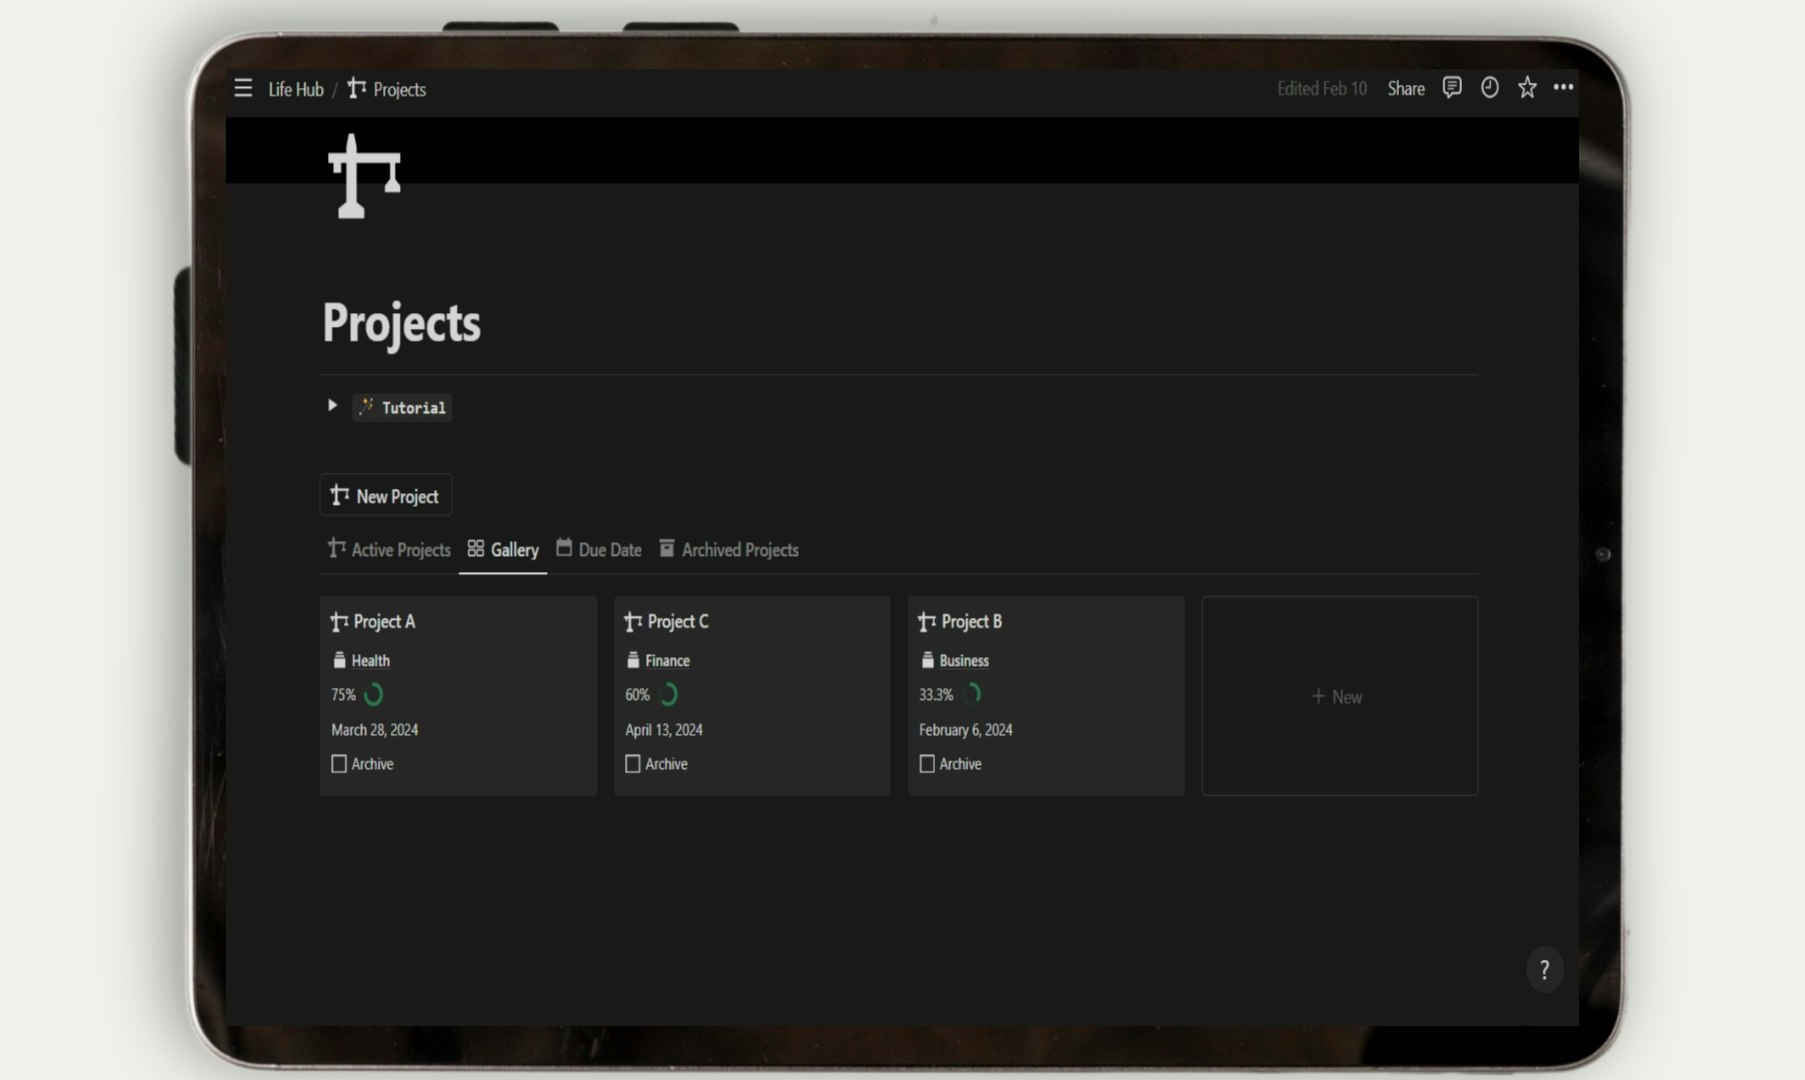Click the Business area icon
This screenshot has width=1805, height=1080.
(927, 660)
